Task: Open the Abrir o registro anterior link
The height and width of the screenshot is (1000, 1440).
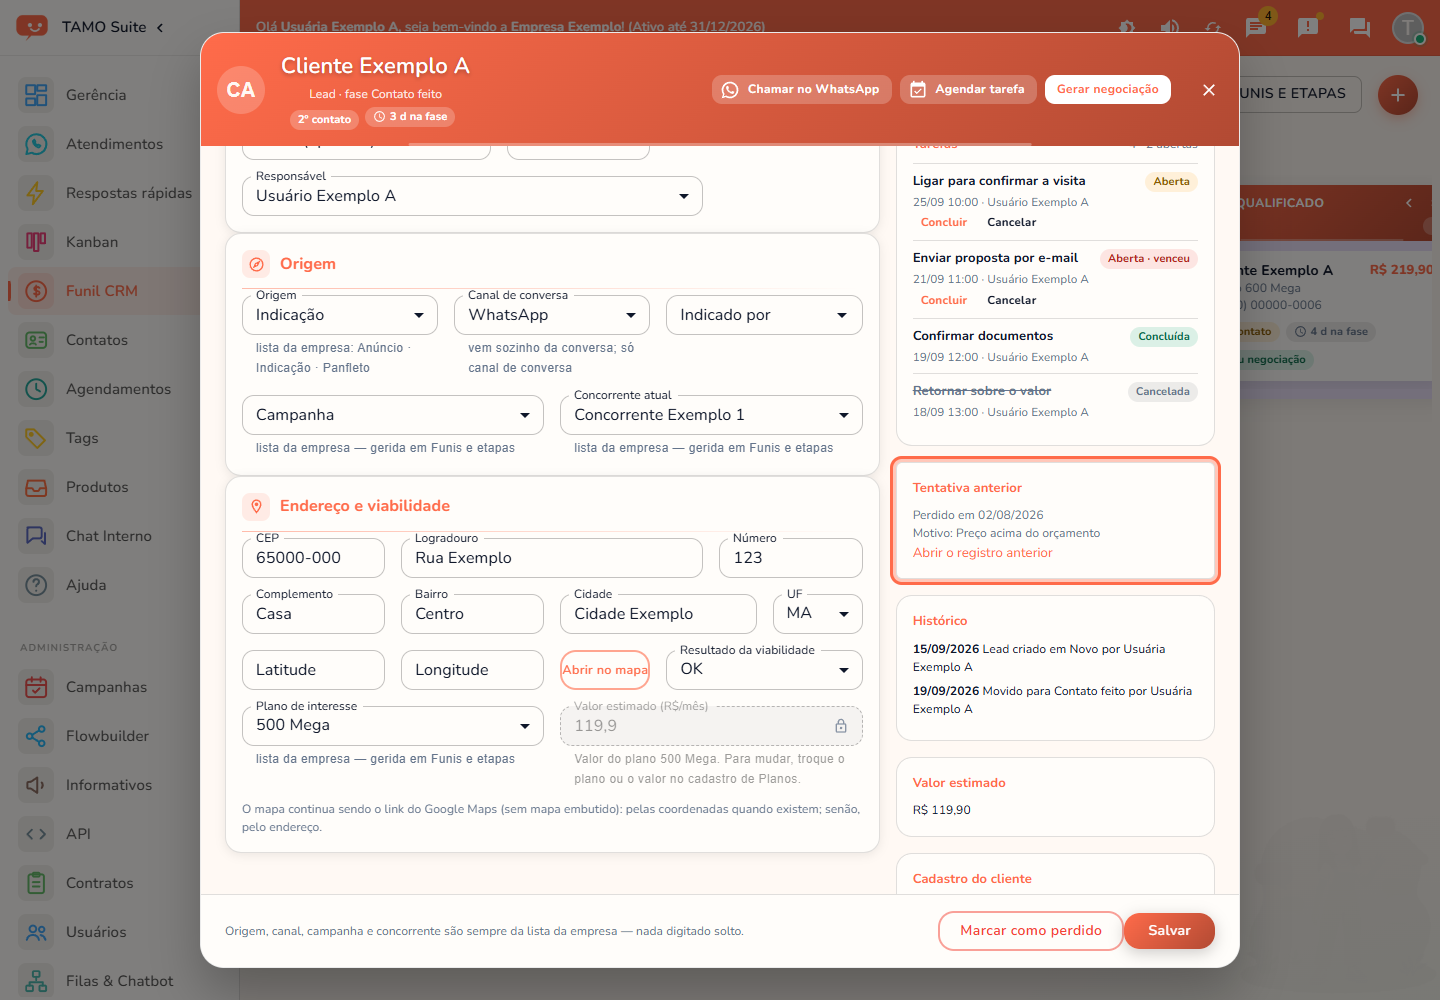Action: click(x=983, y=553)
